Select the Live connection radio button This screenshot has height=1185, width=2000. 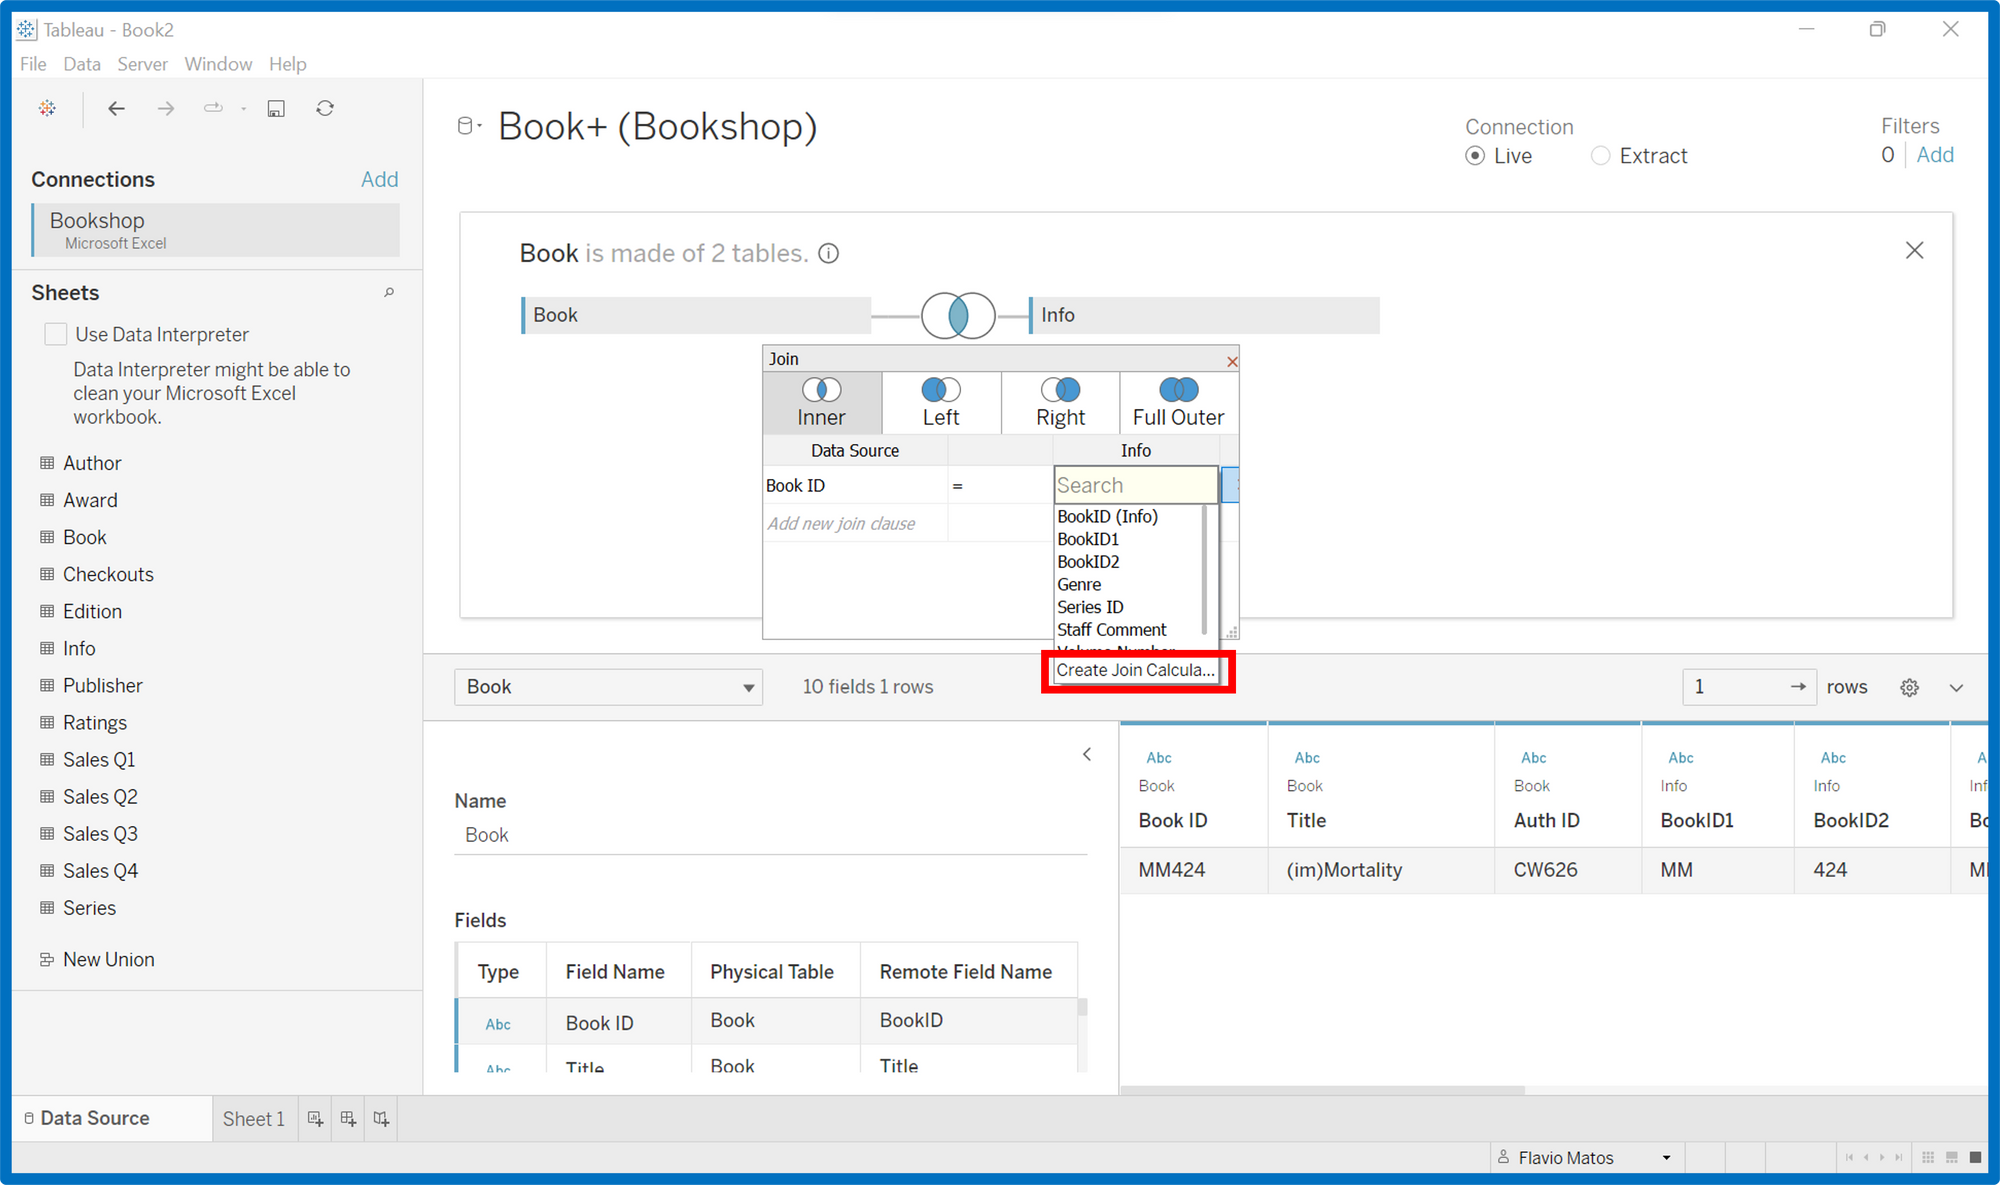(1475, 156)
